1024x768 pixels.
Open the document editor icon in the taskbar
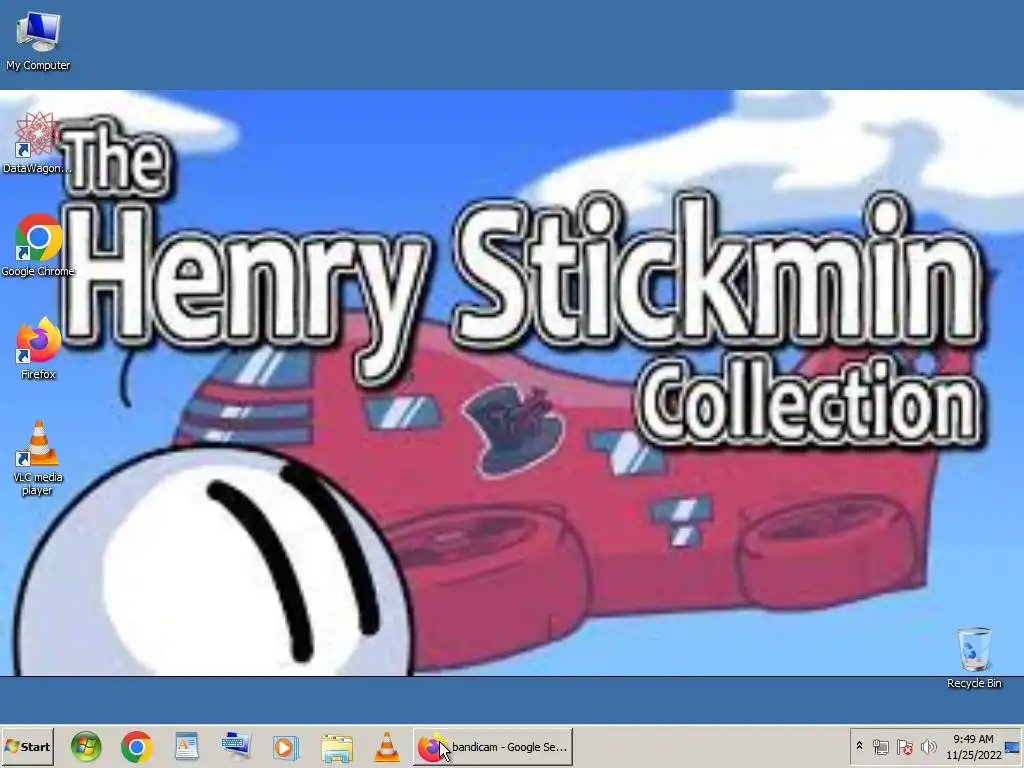coord(186,747)
